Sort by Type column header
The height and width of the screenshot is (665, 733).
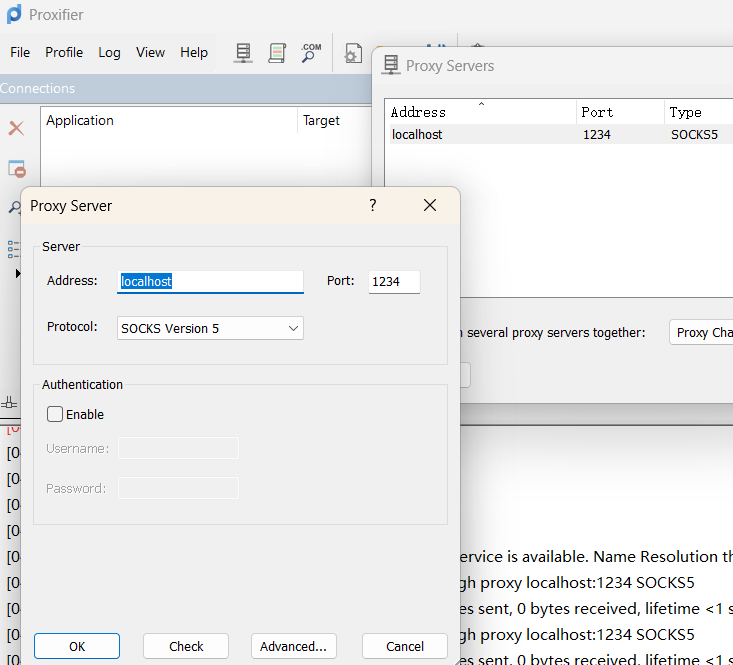point(698,112)
